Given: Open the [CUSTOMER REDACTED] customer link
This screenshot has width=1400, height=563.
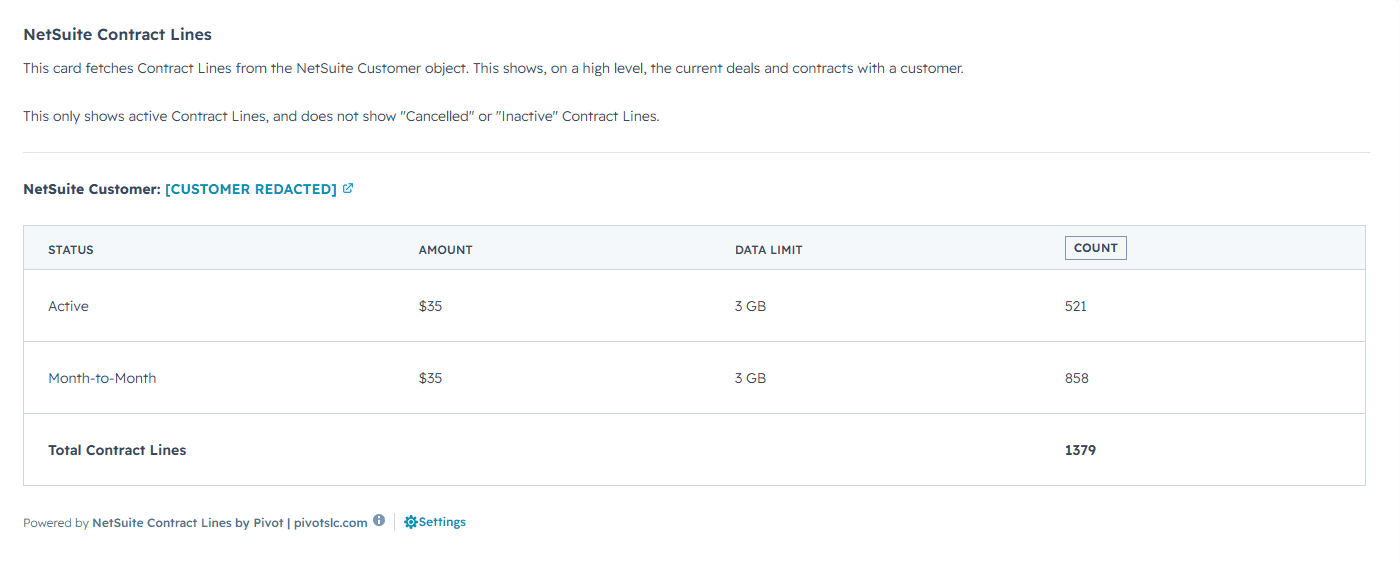Looking at the screenshot, I should coord(251,189).
